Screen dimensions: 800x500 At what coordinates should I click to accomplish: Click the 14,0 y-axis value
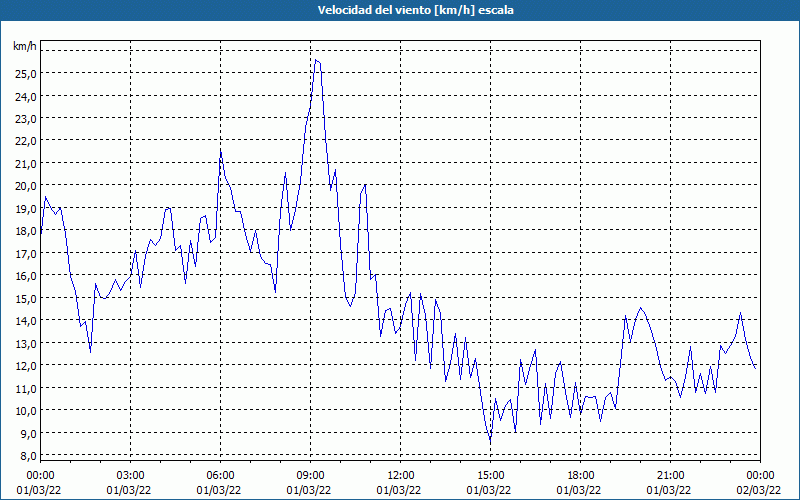pos(26,320)
